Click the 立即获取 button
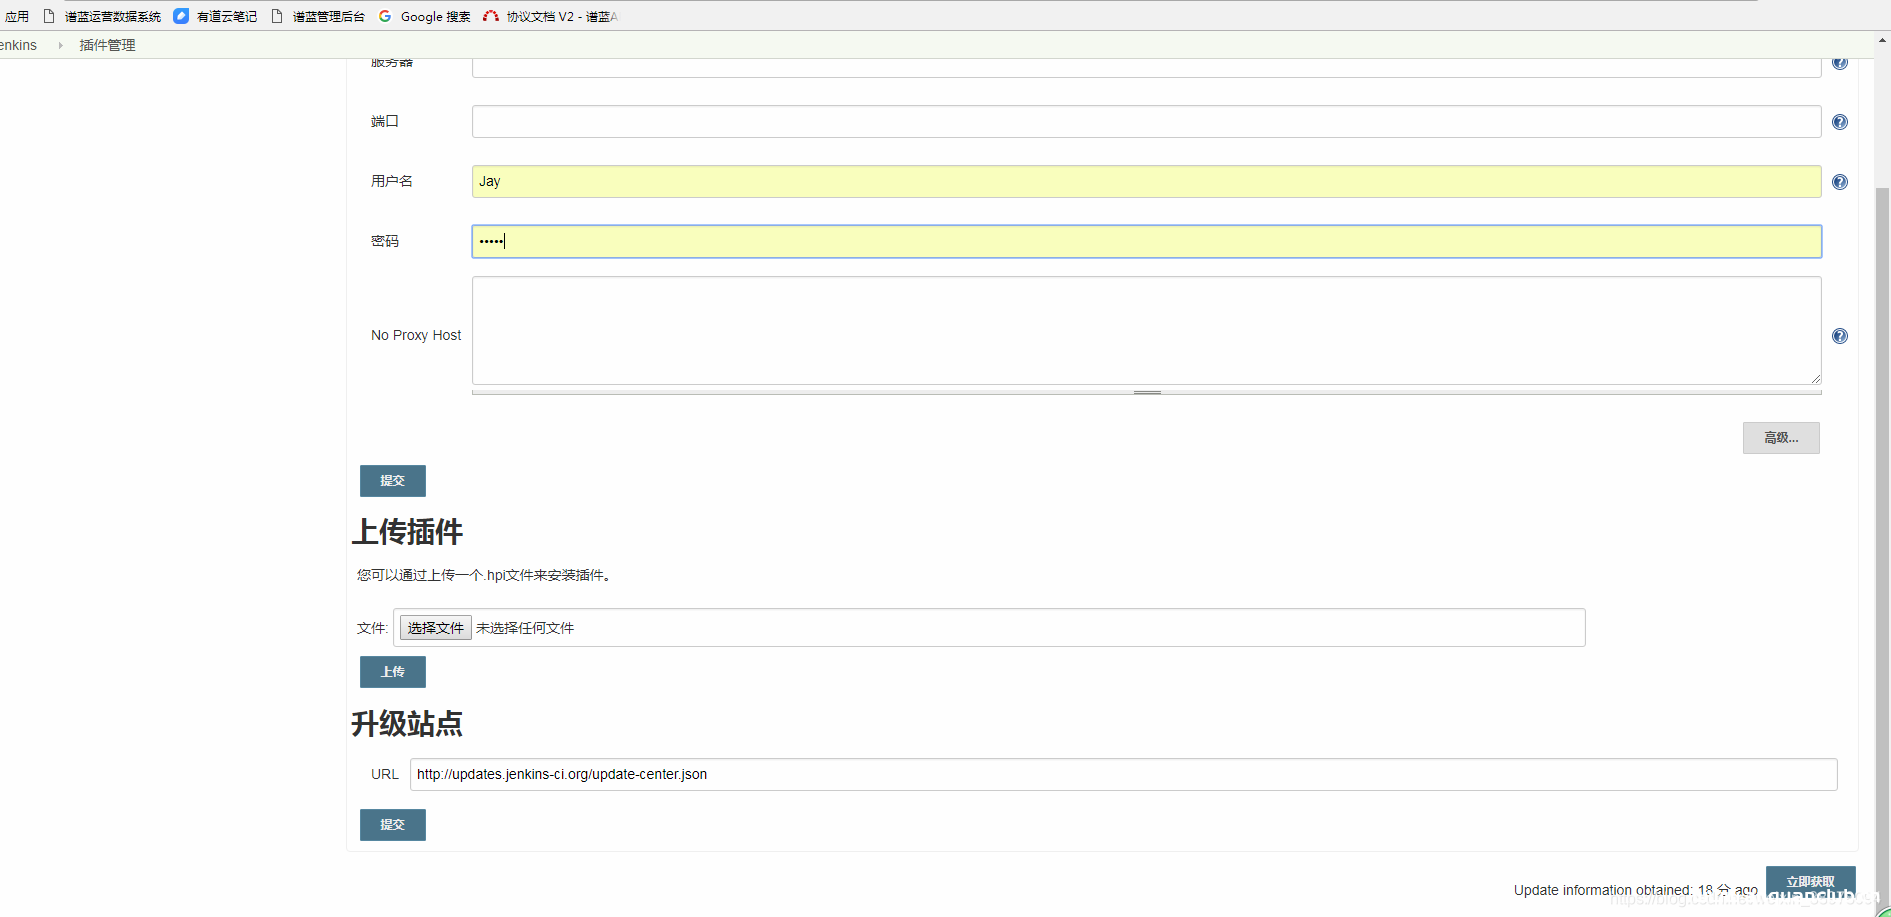Image resolution: width=1891 pixels, height=917 pixels. pyautogui.click(x=1810, y=882)
